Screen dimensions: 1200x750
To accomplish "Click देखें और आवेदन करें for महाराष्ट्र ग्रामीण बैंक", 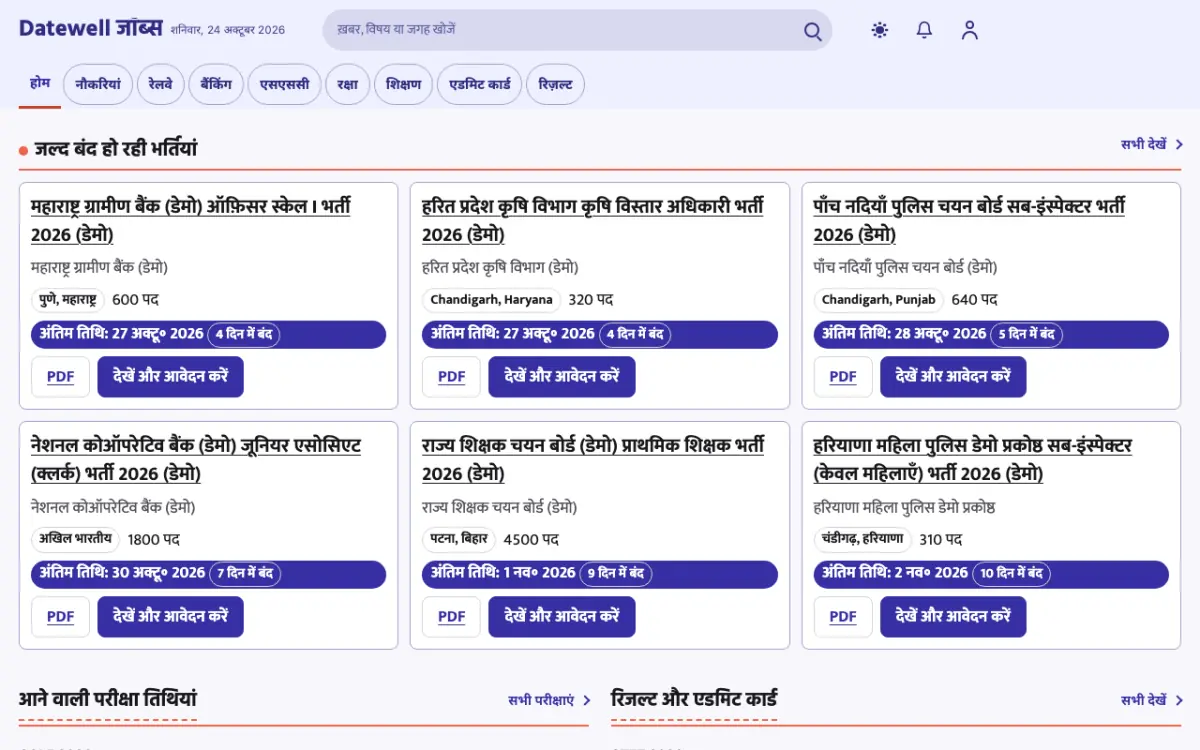I will [x=170, y=377].
